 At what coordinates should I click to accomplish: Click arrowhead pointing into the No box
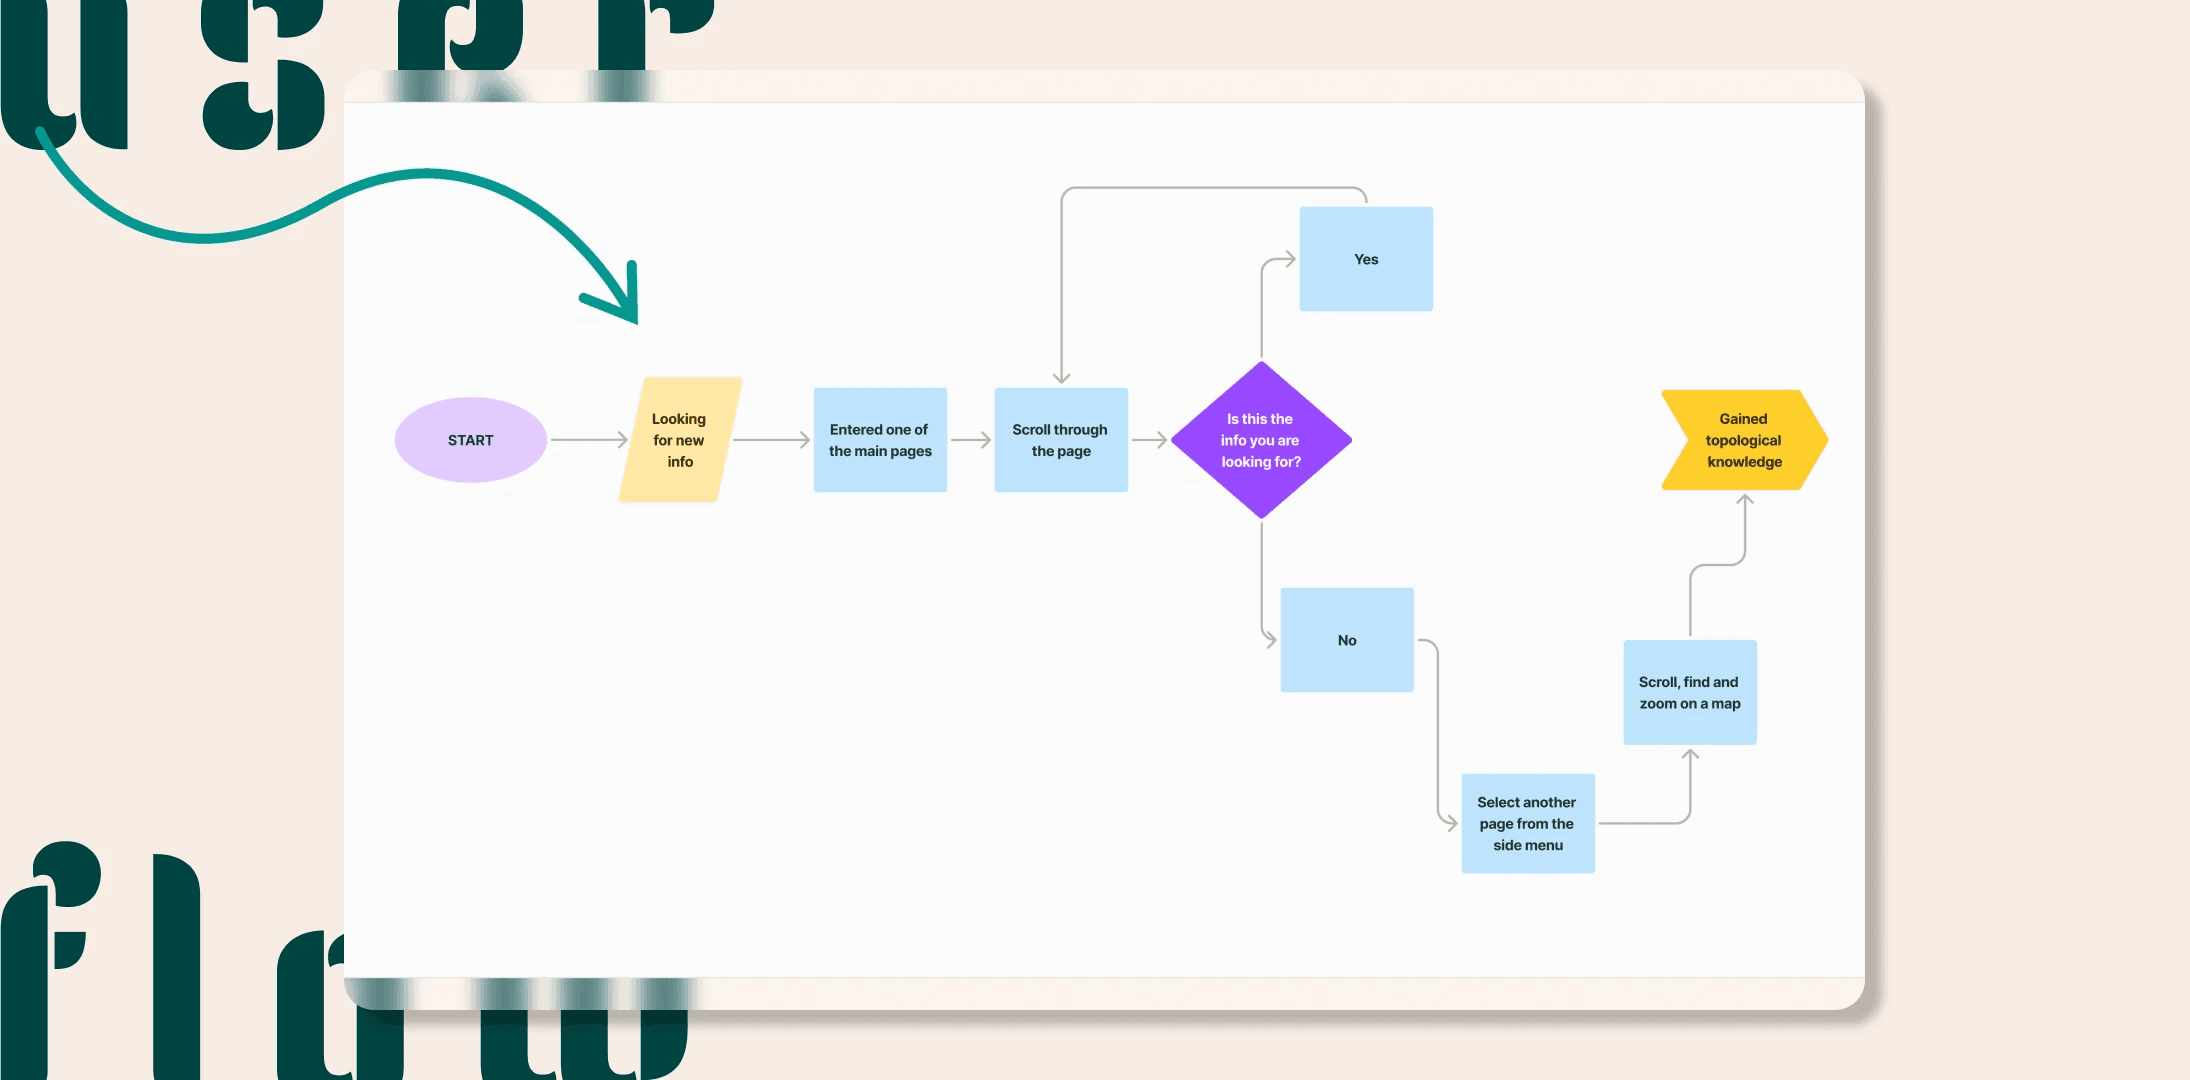click(1270, 640)
